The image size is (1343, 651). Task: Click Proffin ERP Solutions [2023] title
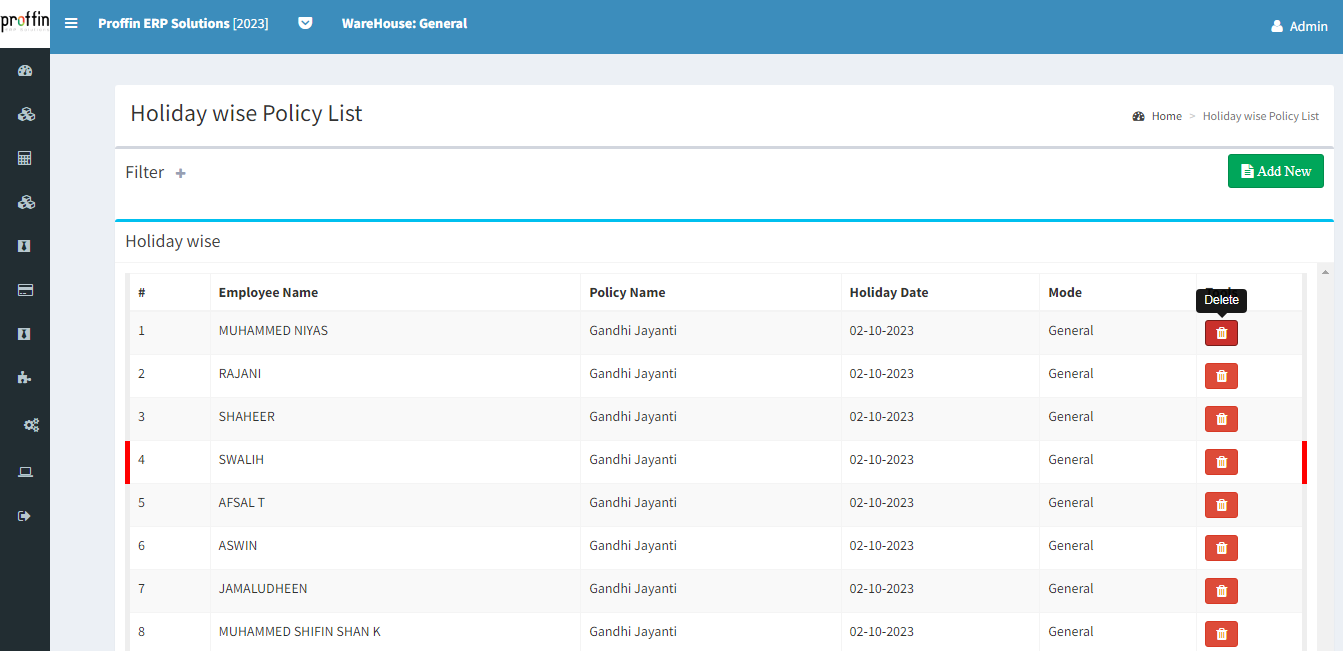(183, 23)
